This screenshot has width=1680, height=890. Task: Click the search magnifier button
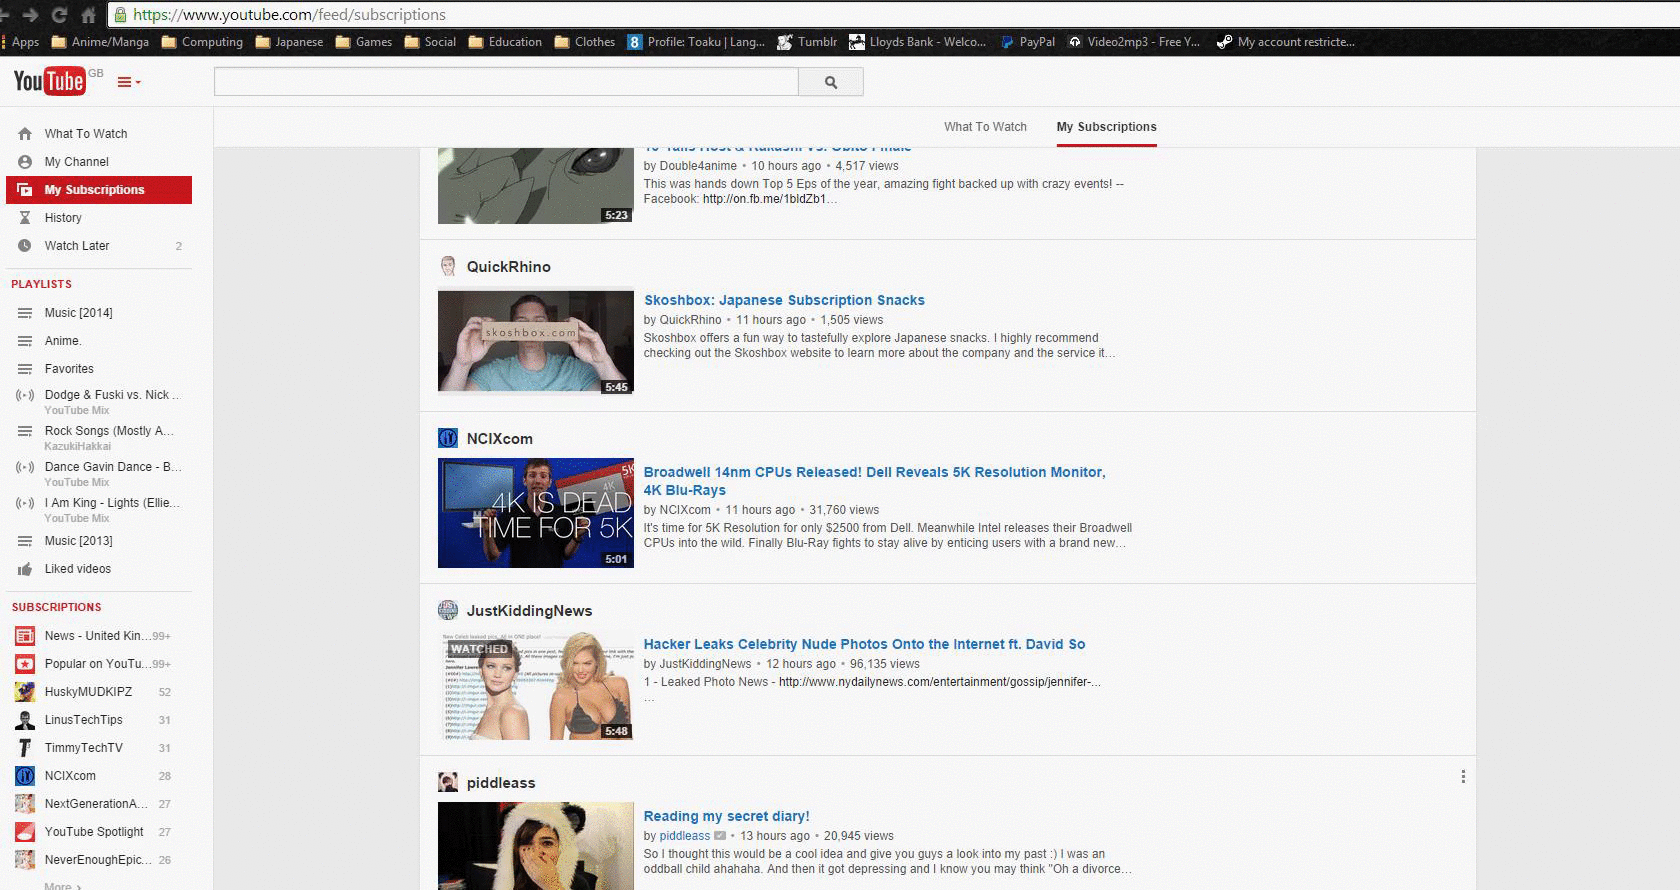point(831,82)
